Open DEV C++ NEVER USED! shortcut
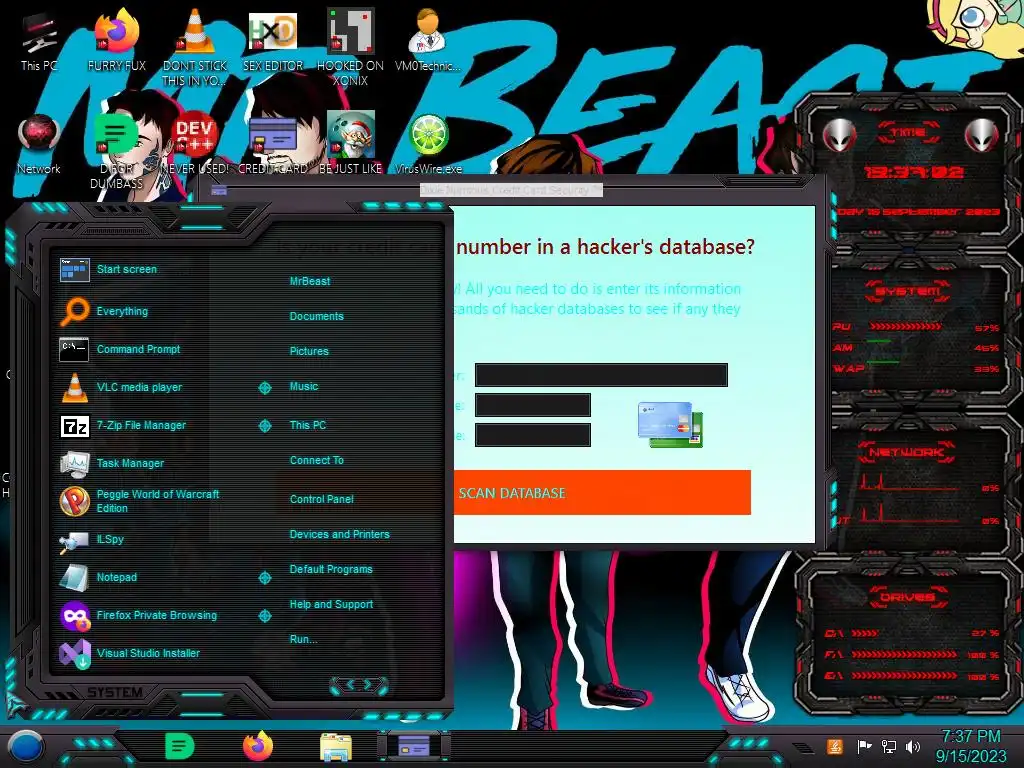 pyautogui.click(x=195, y=144)
